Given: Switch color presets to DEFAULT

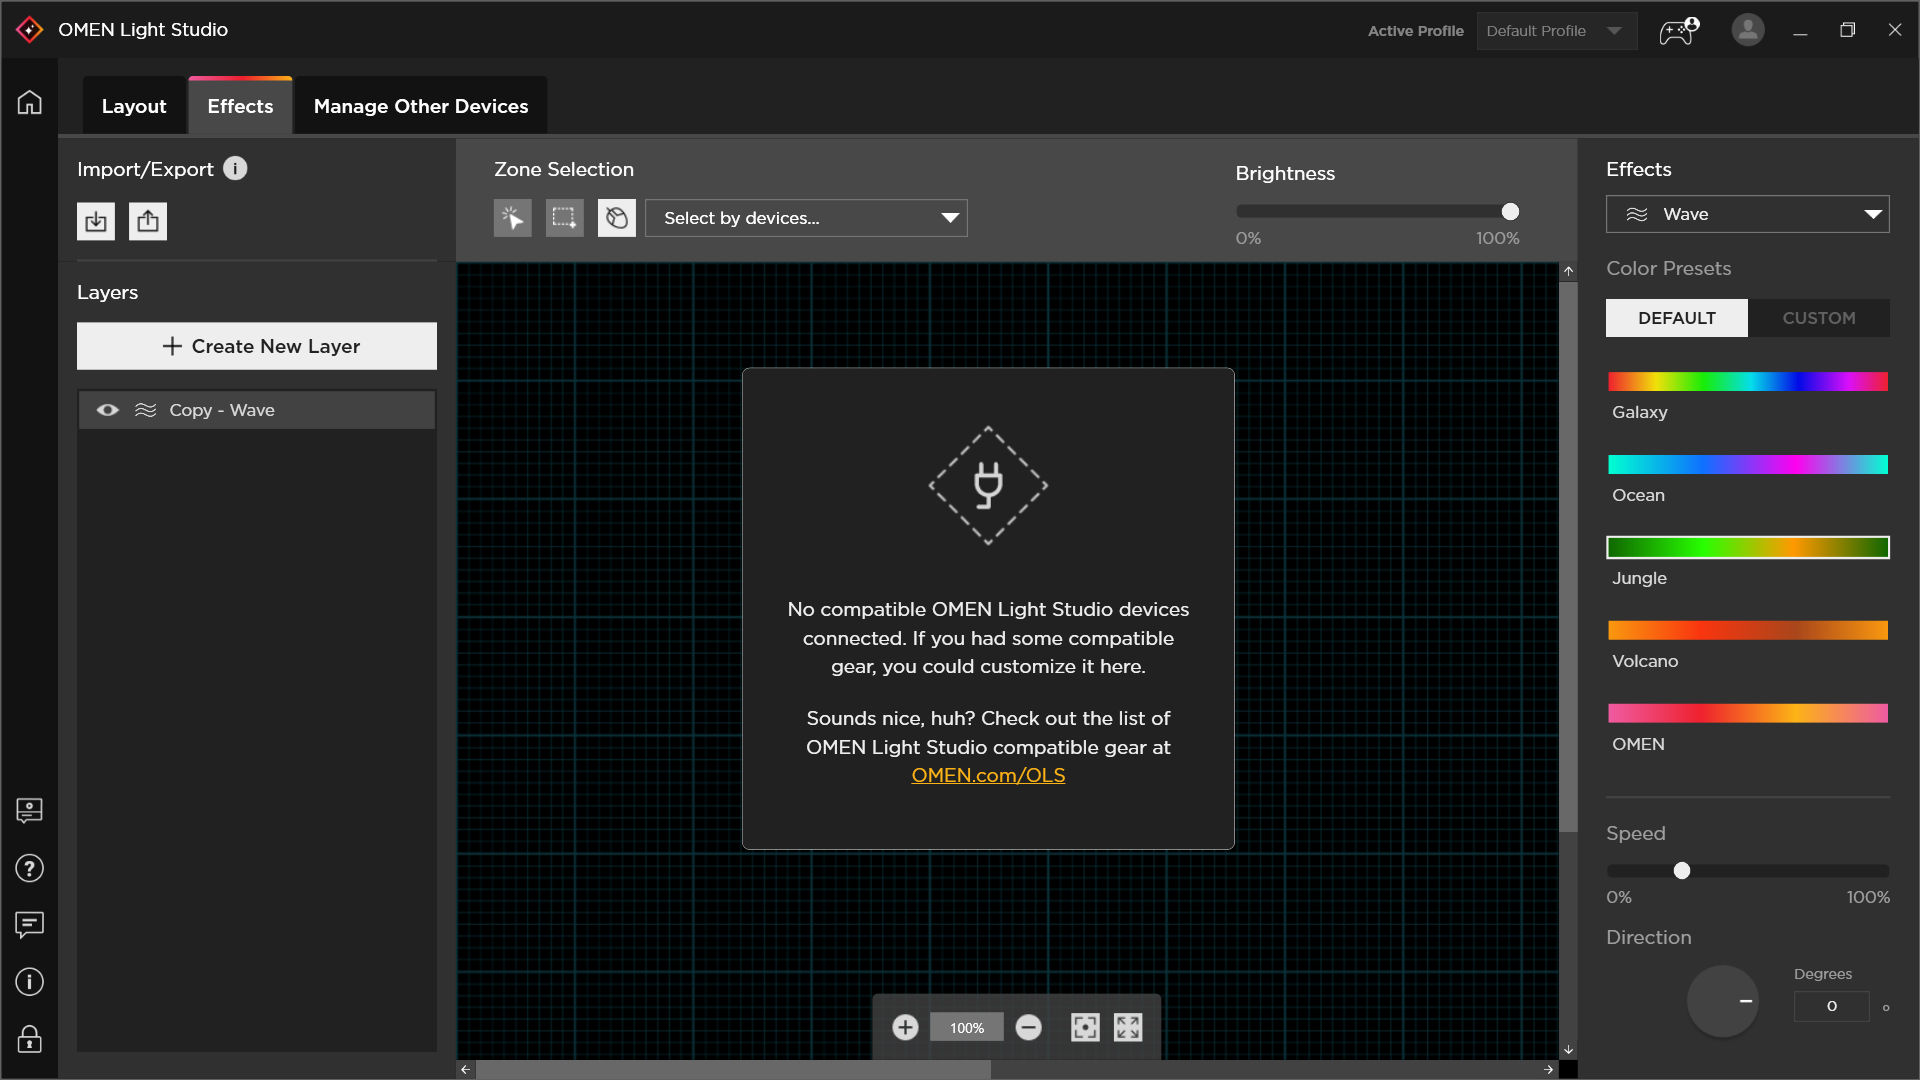Looking at the screenshot, I should pos(1676,318).
